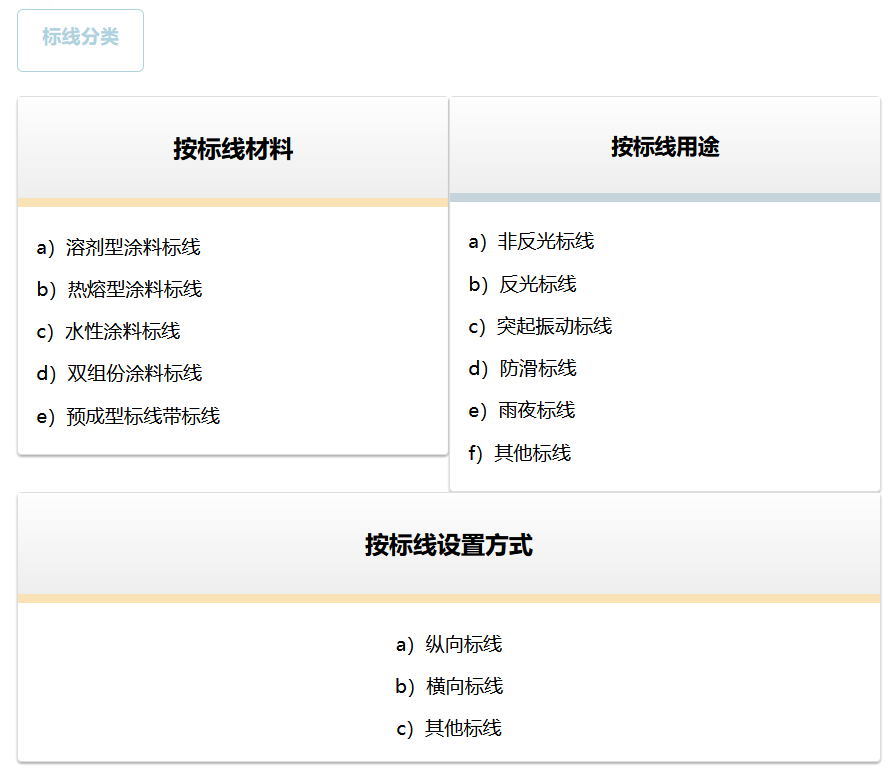
Task: Select the 纵向标线 entry
Action: tap(463, 644)
